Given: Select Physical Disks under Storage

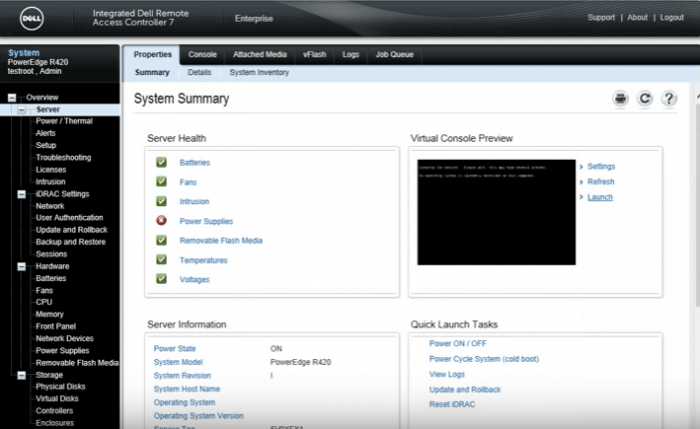Looking at the screenshot, I should [60, 387].
